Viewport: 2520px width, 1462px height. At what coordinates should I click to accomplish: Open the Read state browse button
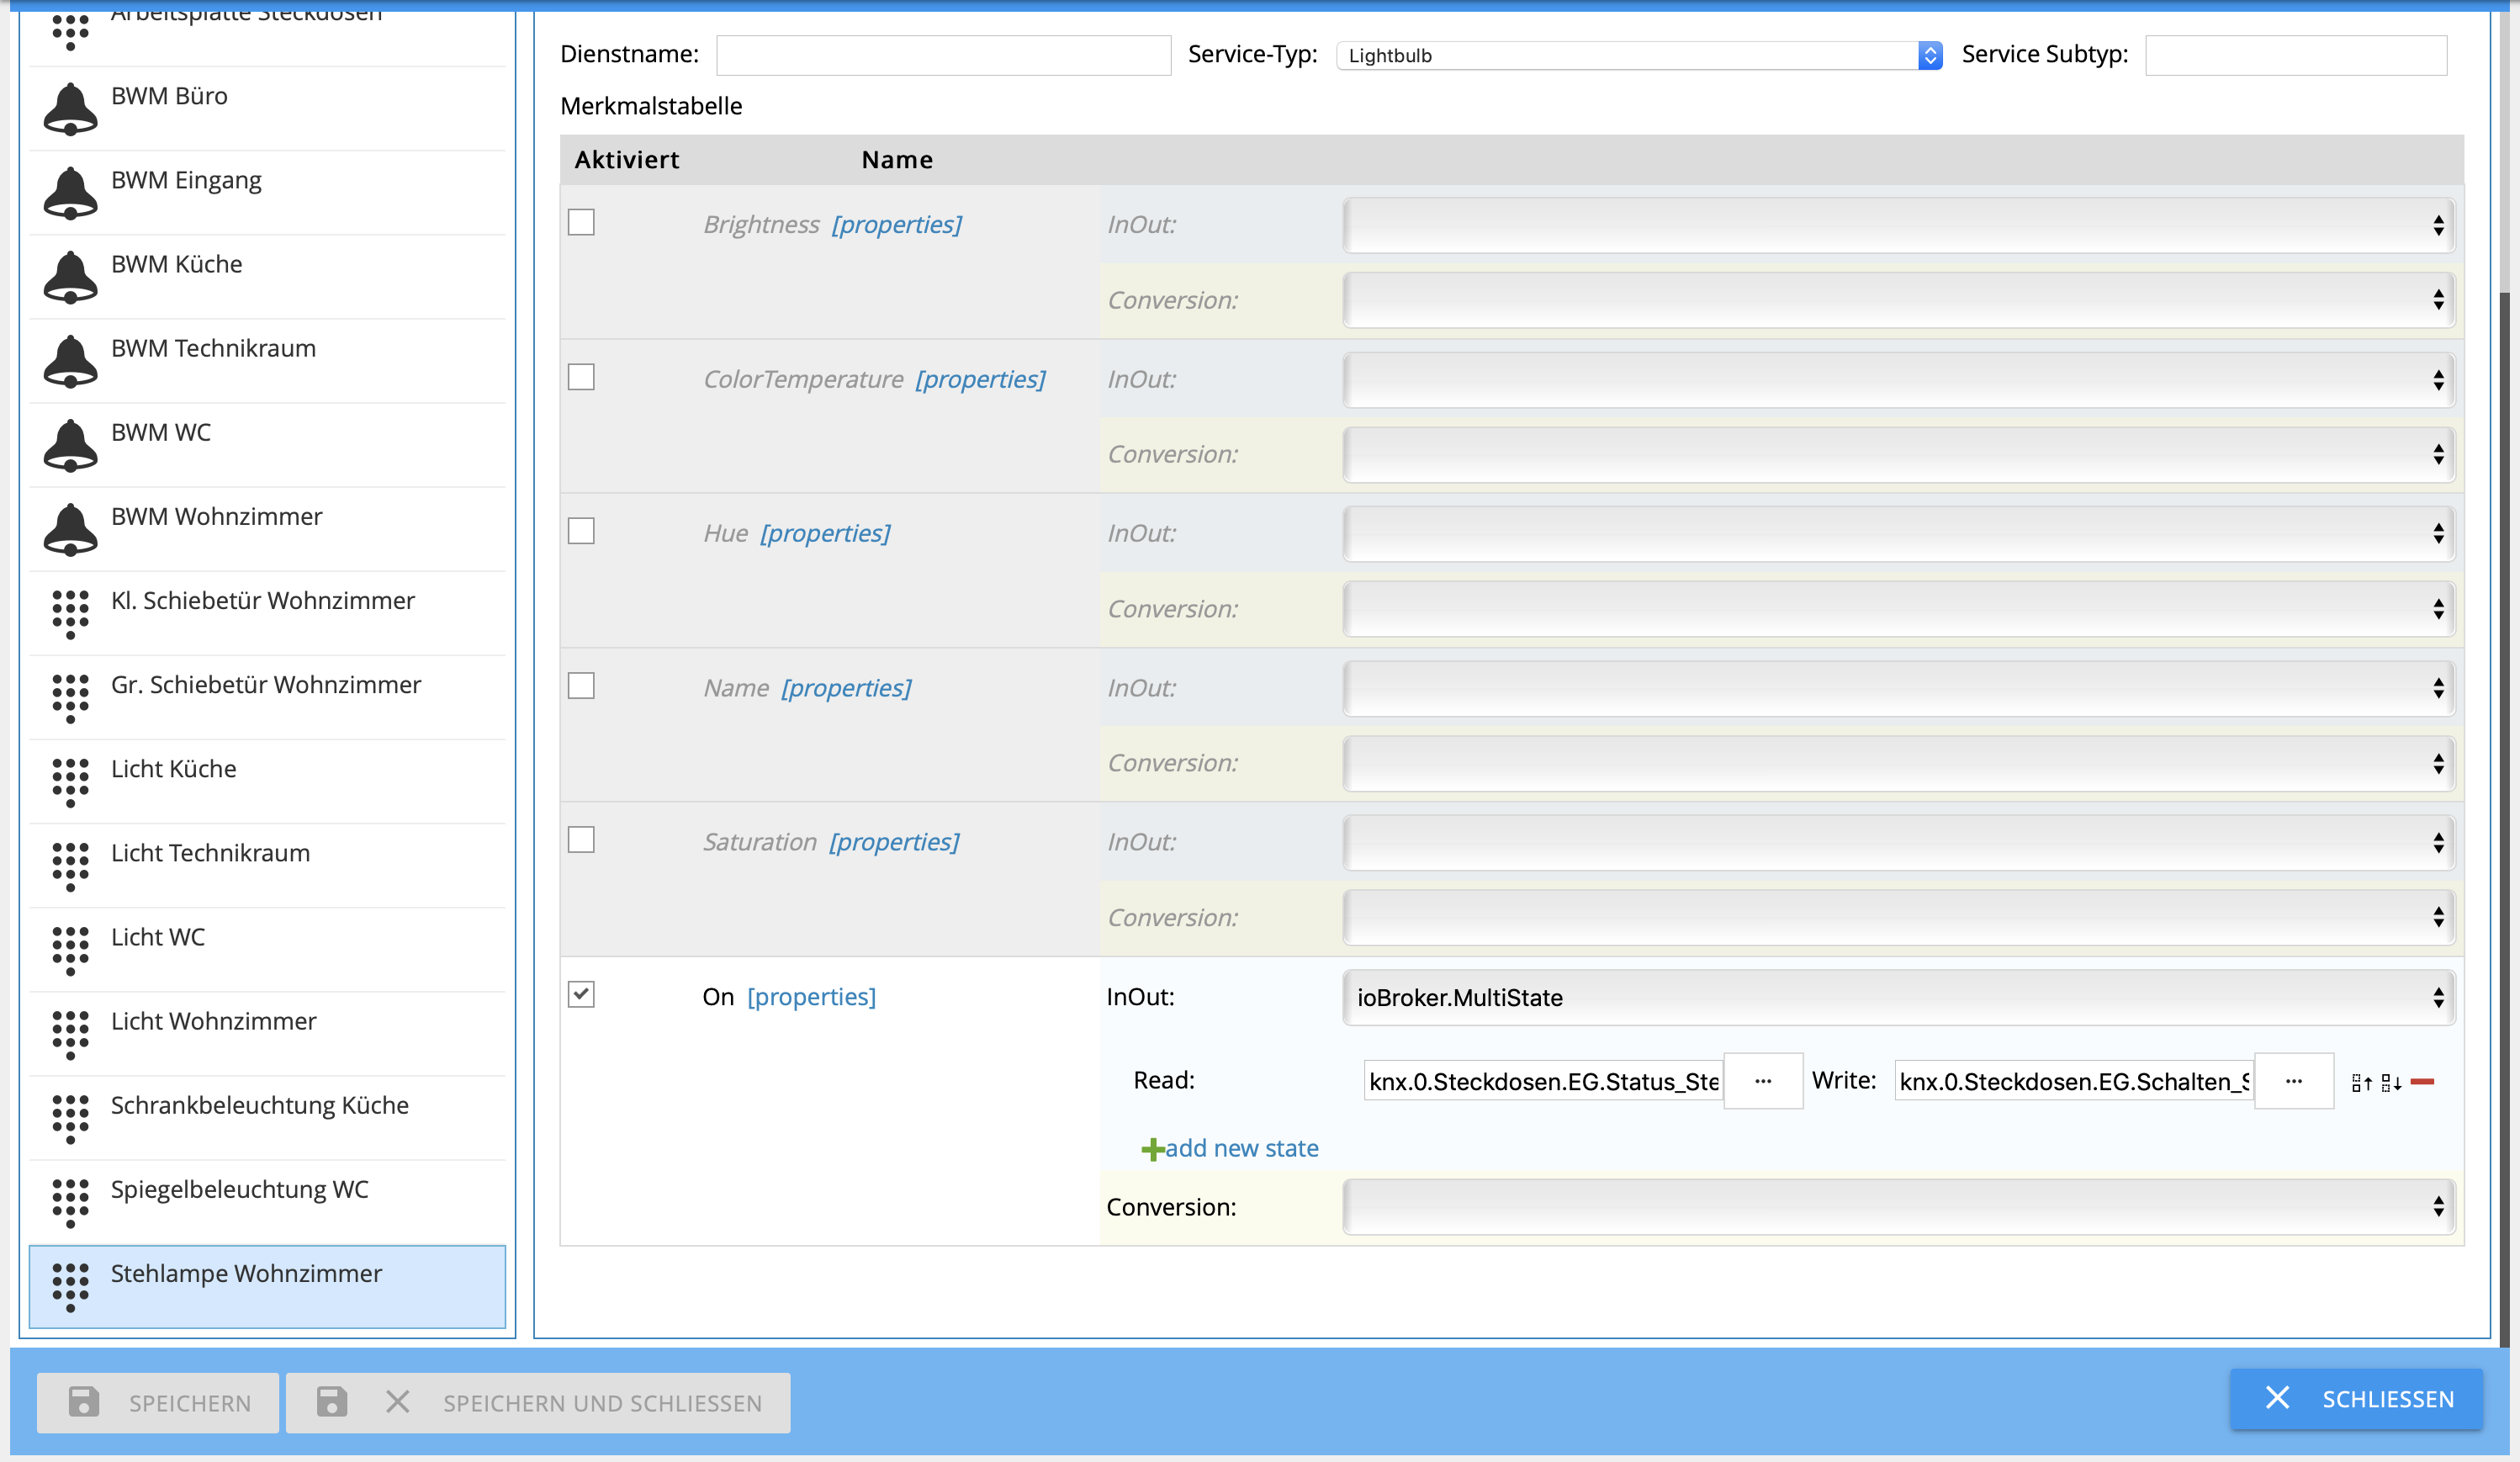click(1762, 1081)
